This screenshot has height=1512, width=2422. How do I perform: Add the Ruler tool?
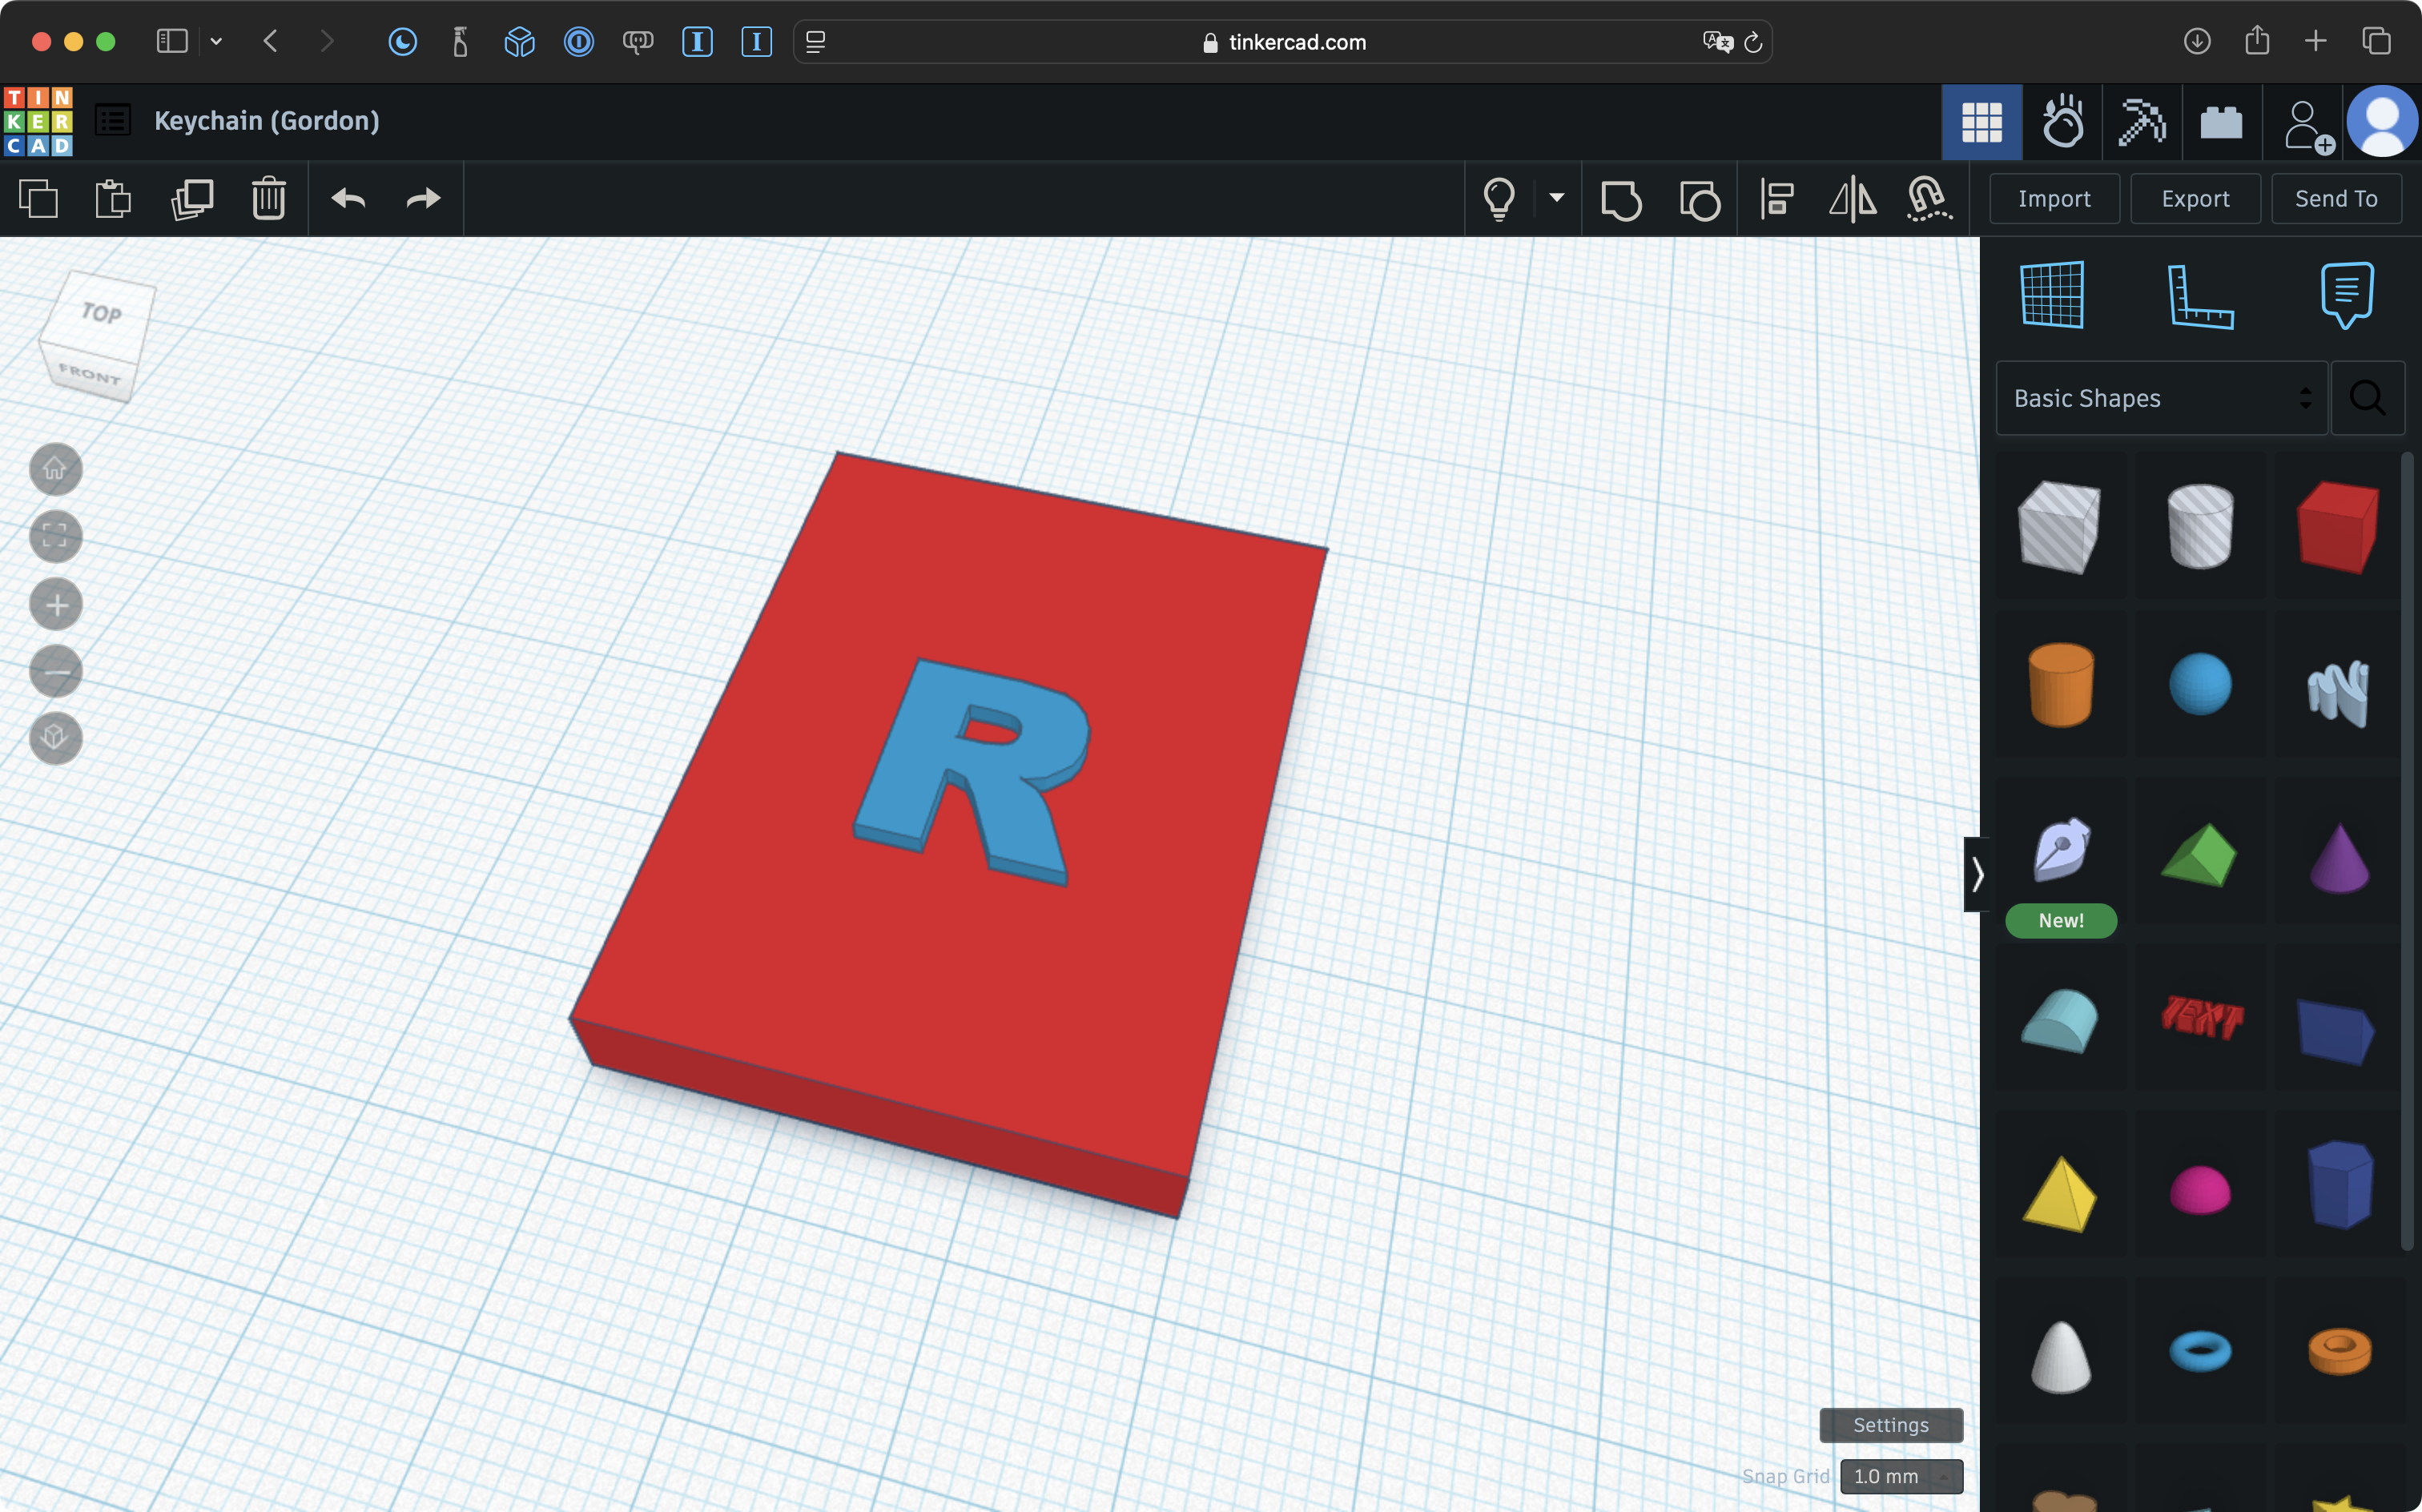pyautogui.click(x=2199, y=296)
